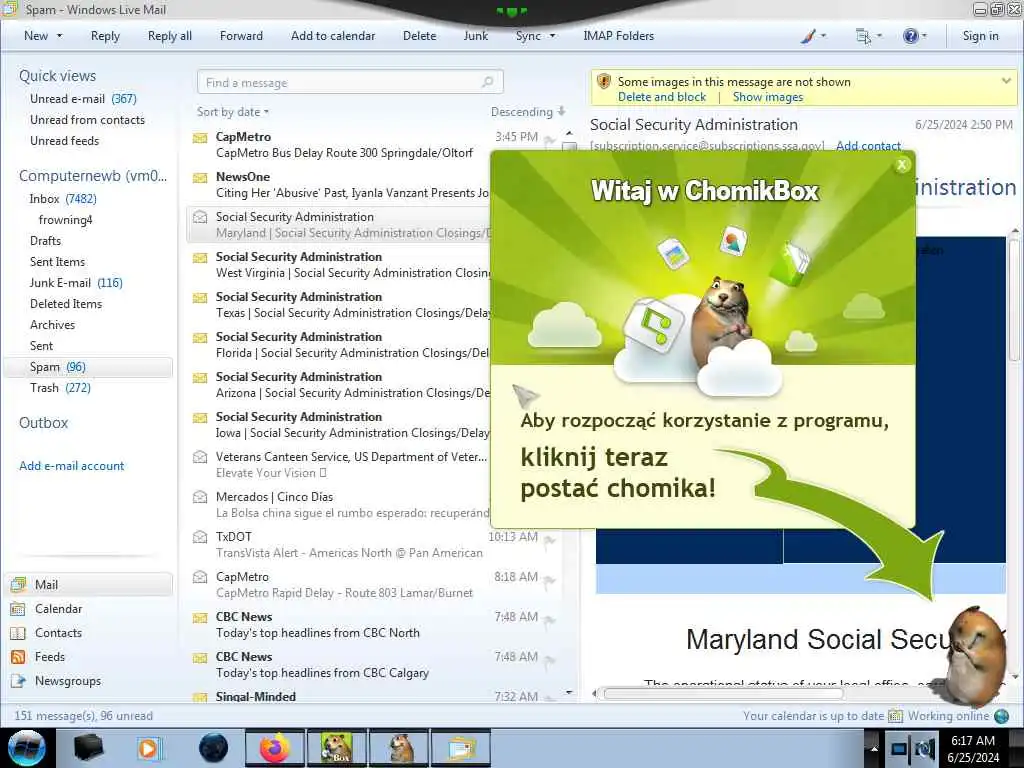Expand the New button dropdown arrow

pyautogui.click(x=59, y=37)
